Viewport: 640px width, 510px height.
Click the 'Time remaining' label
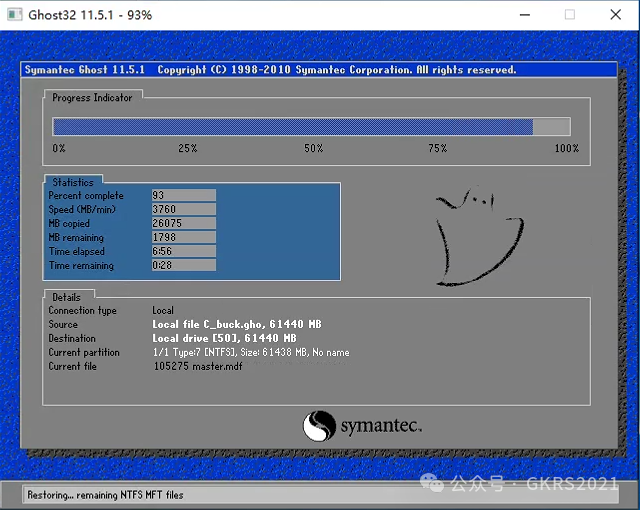click(81, 266)
